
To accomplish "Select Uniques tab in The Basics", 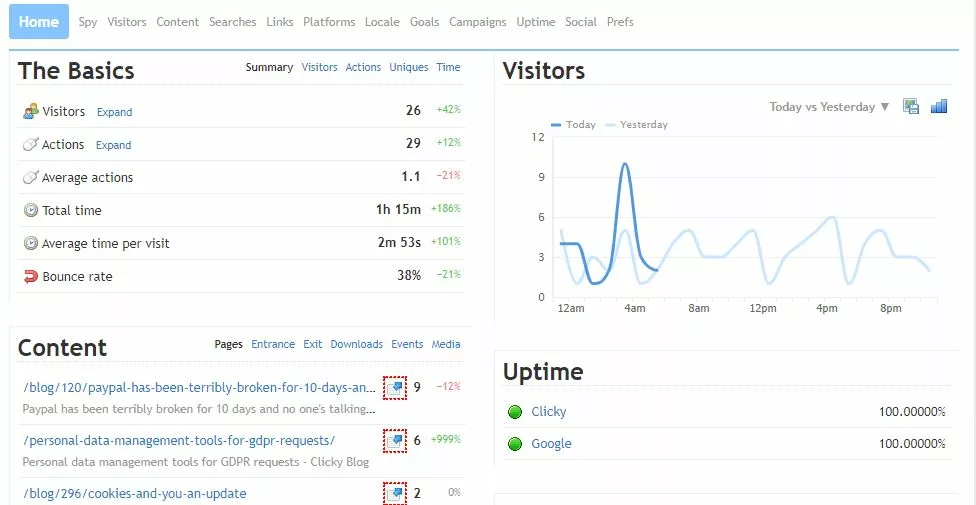I will click(x=408, y=67).
